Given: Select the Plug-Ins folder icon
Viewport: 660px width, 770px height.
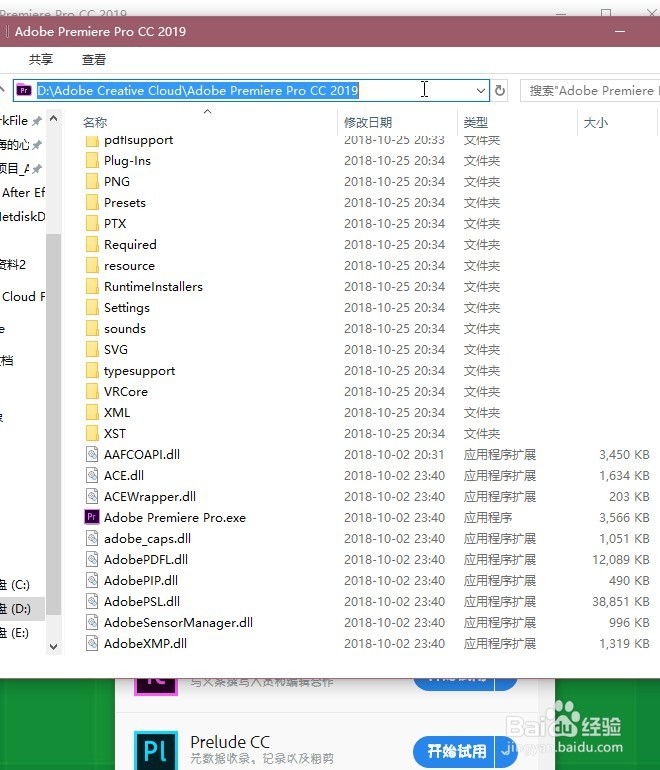Looking at the screenshot, I should [x=92, y=161].
